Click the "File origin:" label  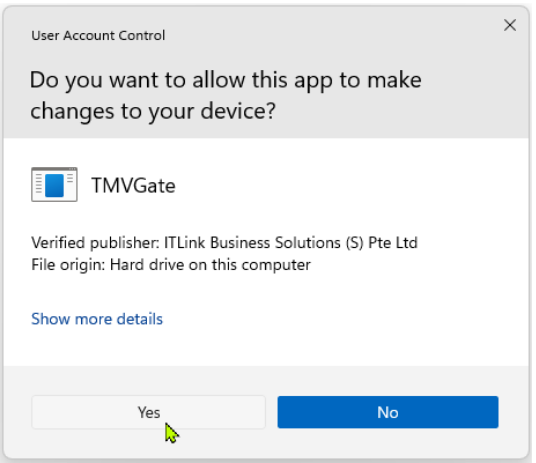[68, 265]
